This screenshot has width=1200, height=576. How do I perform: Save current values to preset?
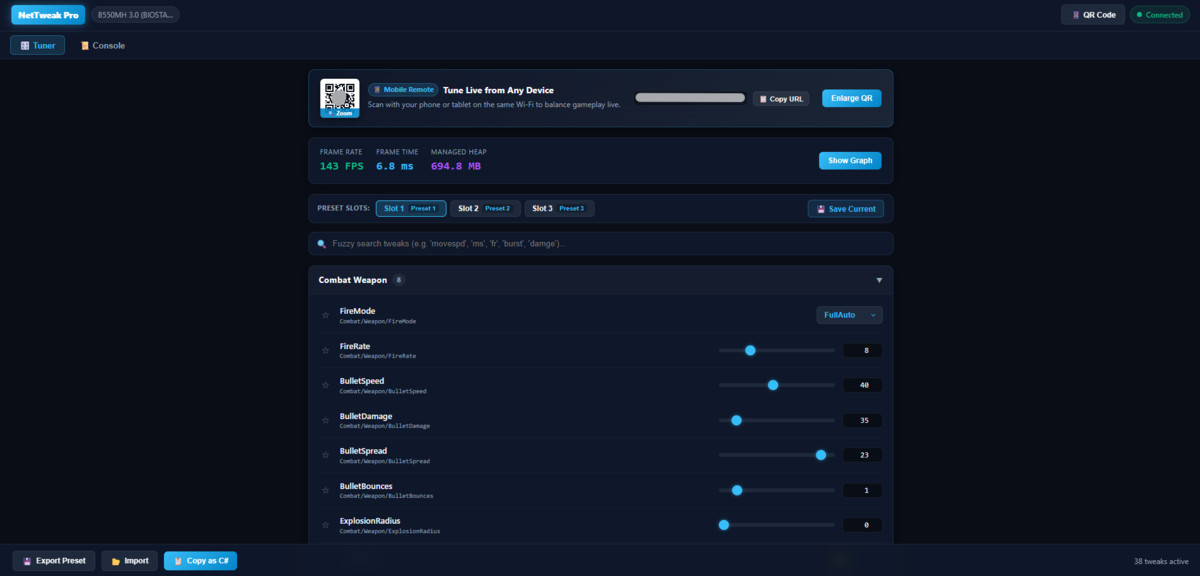[846, 209]
